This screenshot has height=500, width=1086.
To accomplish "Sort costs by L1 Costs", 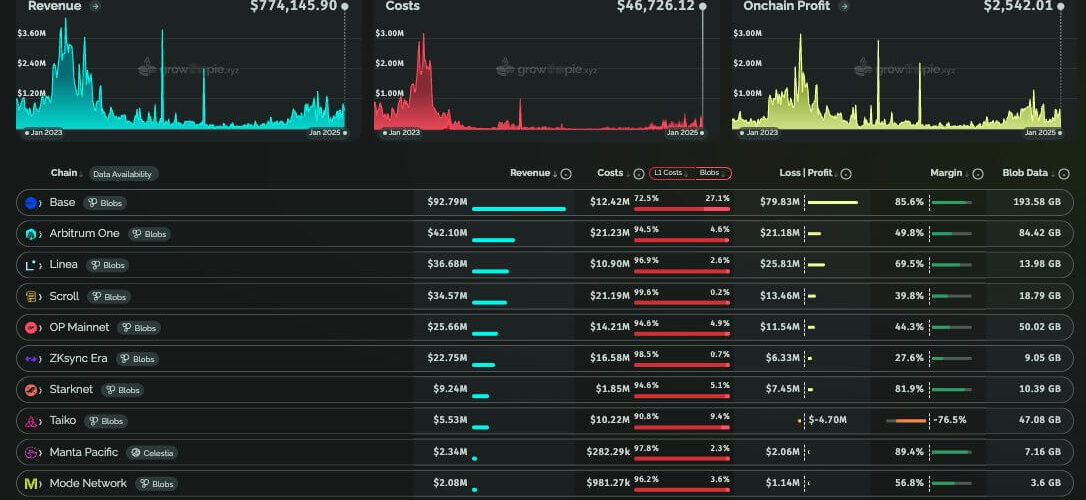I will click(x=670, y=173).
